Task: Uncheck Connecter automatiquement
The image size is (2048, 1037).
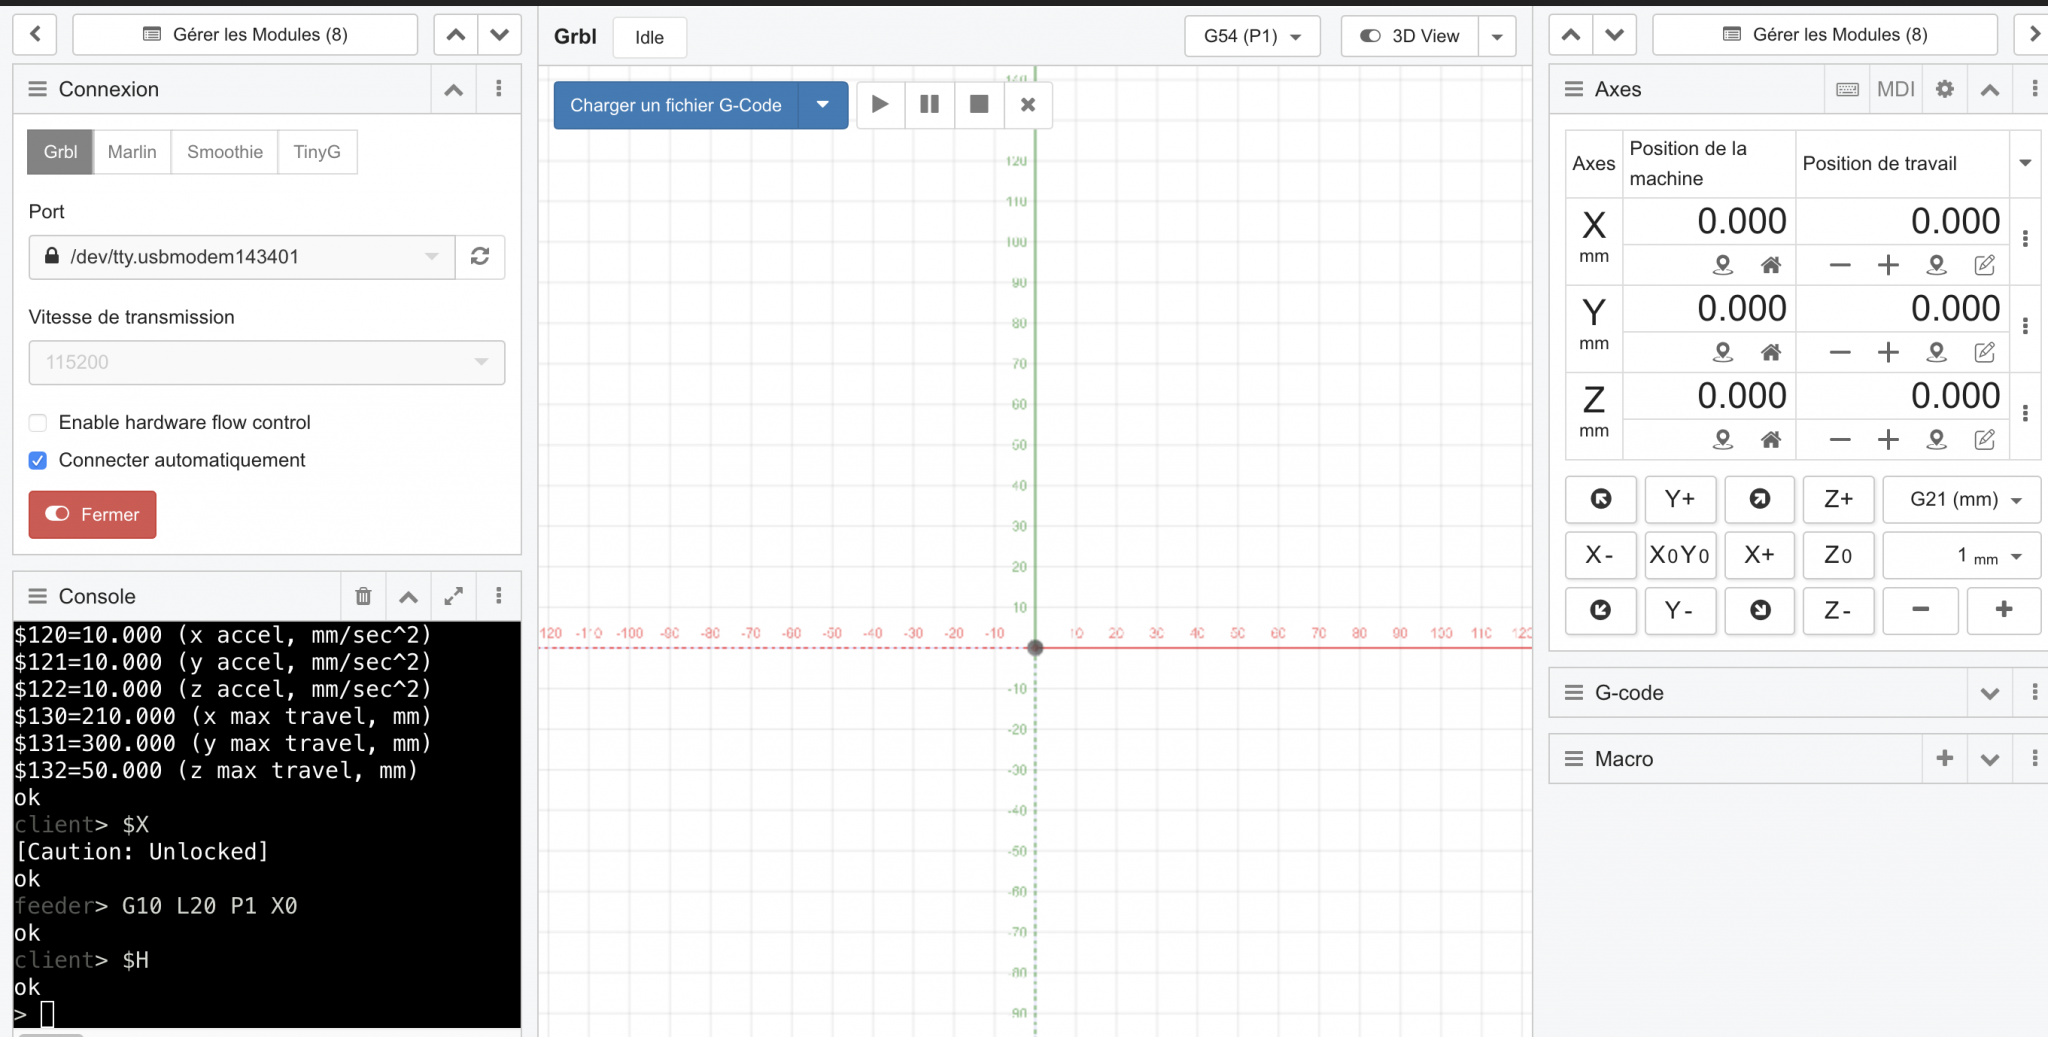Action: point(38,461)
